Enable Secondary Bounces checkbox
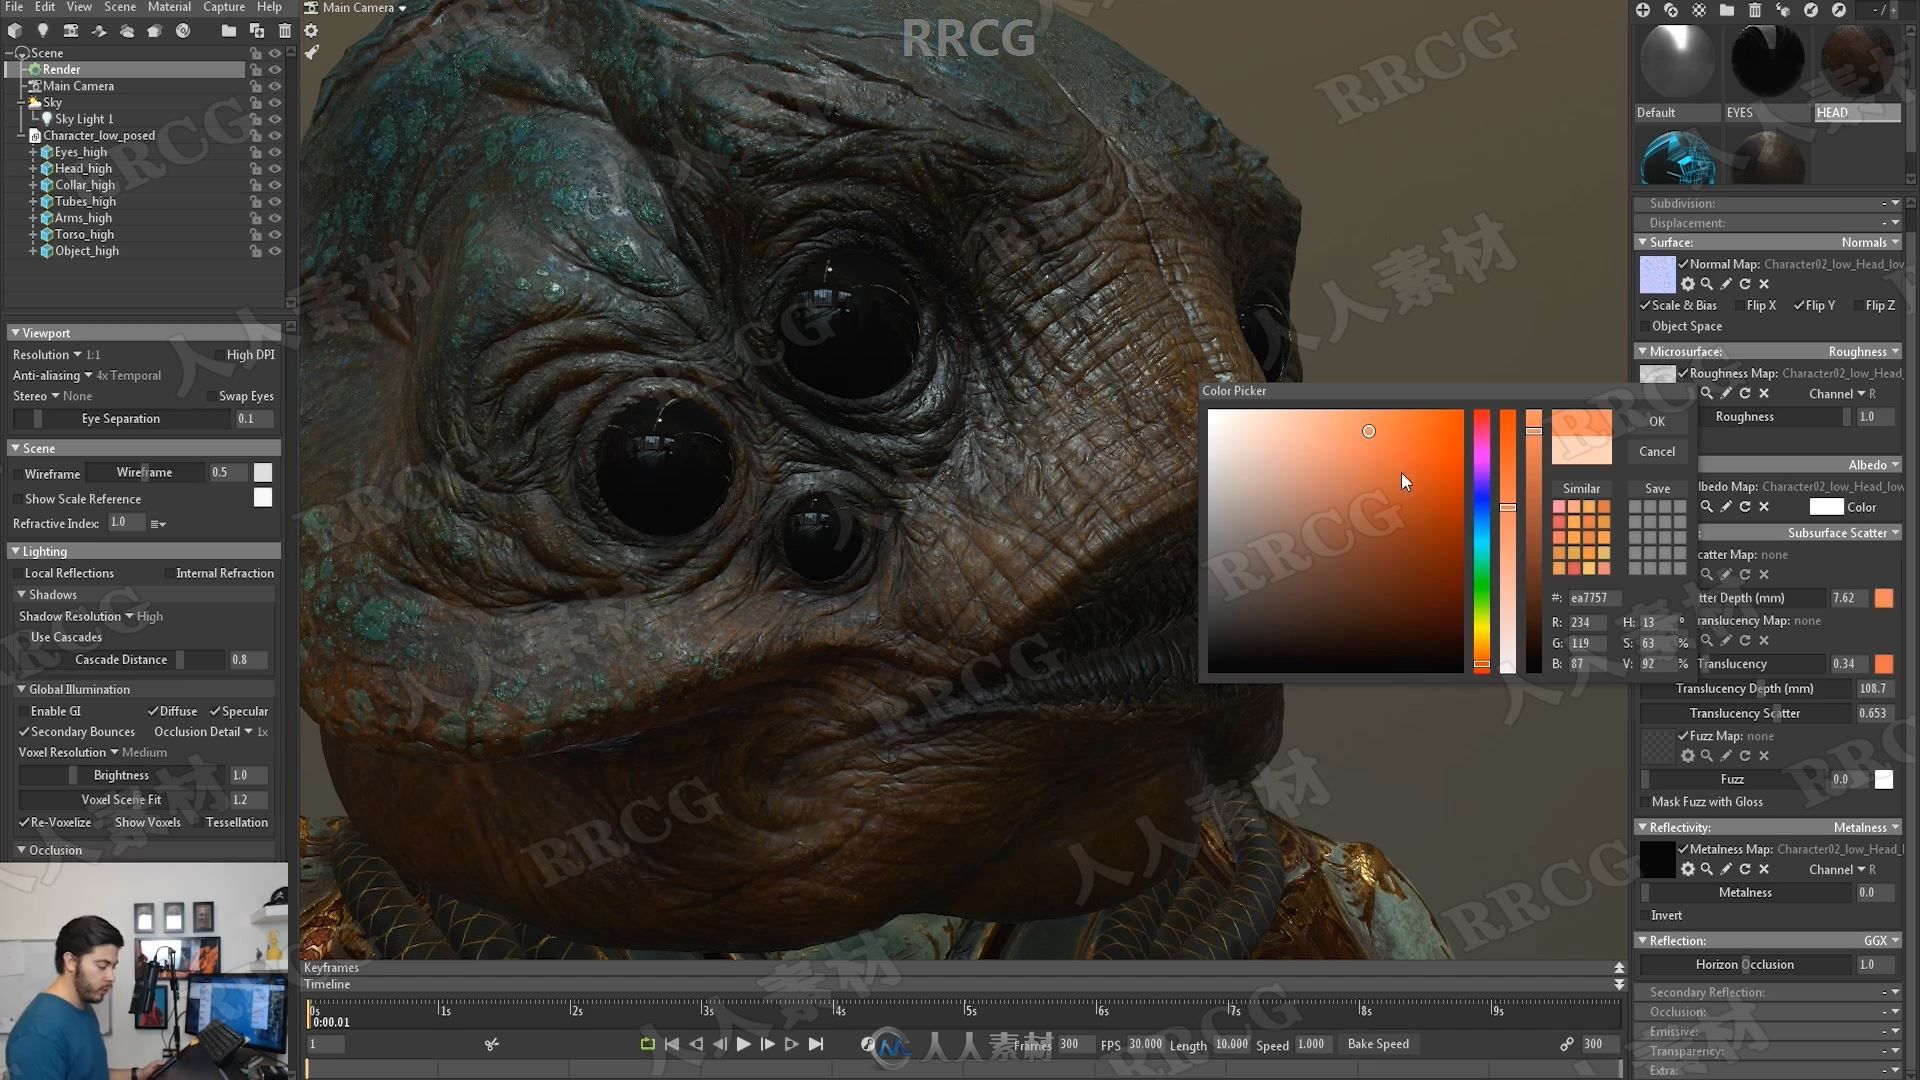Viewport: 1920px width, 1080px height. point(25,731)
